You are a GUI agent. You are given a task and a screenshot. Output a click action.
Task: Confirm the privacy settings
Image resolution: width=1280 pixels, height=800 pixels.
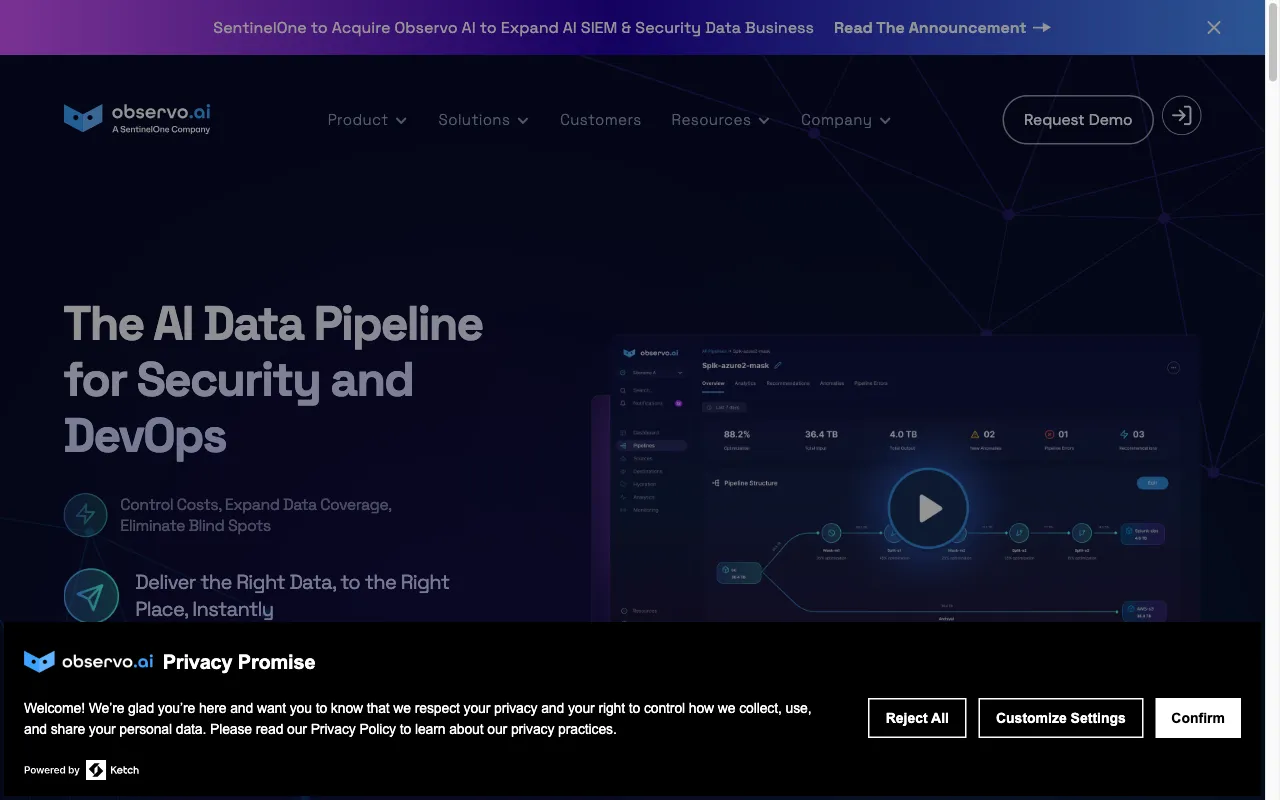1198,718
